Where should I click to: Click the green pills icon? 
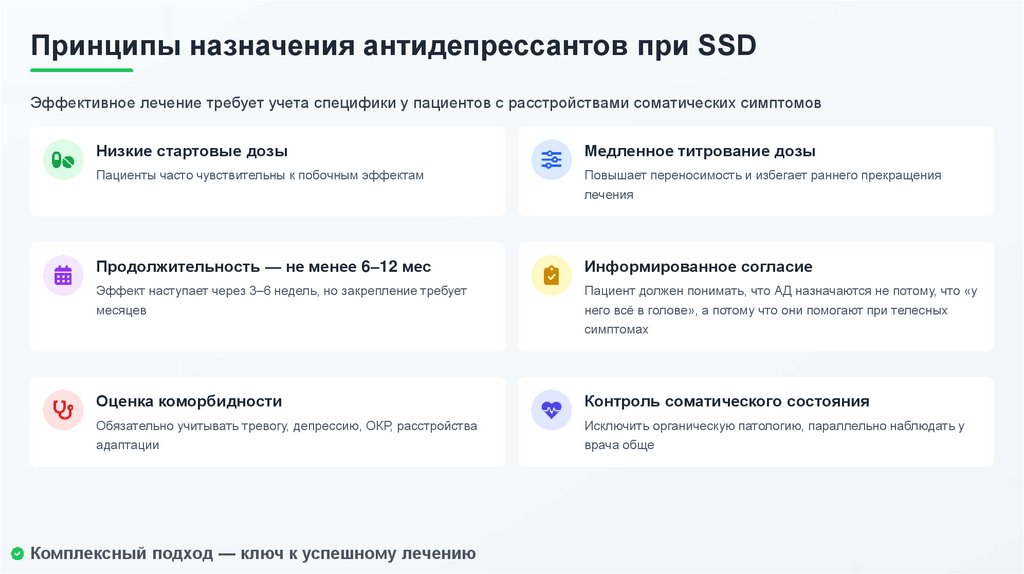tap(63, 160)
